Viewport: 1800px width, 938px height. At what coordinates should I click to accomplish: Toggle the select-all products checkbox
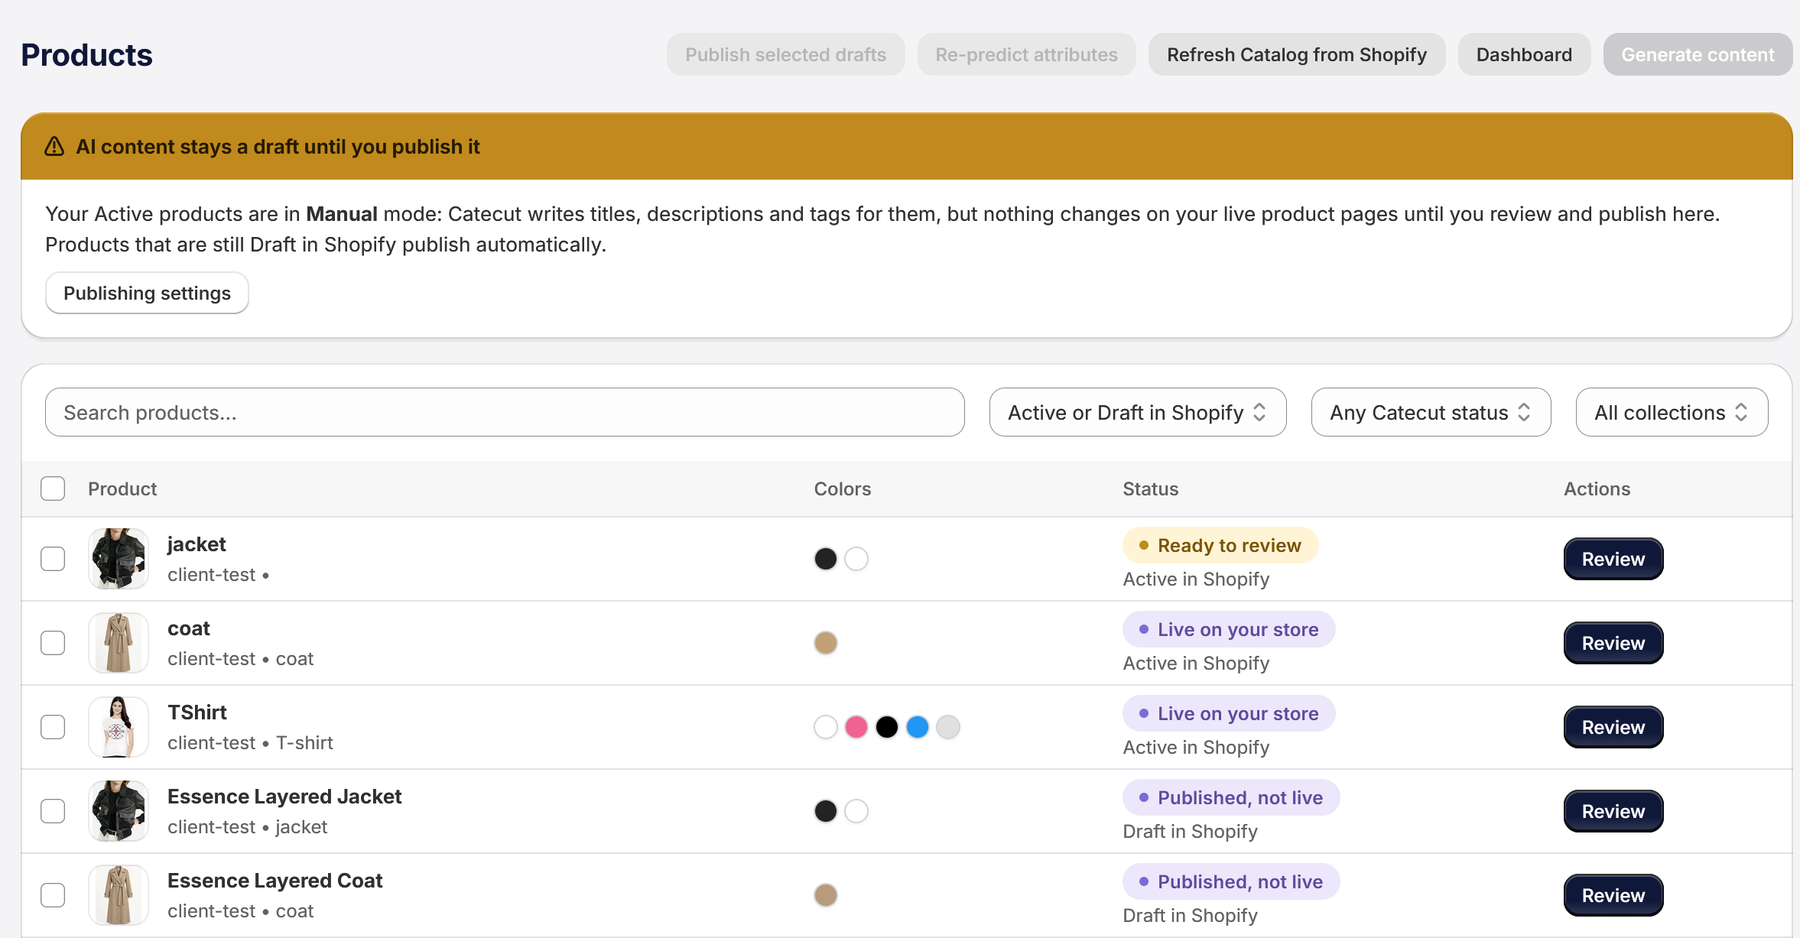click(53, 489)
